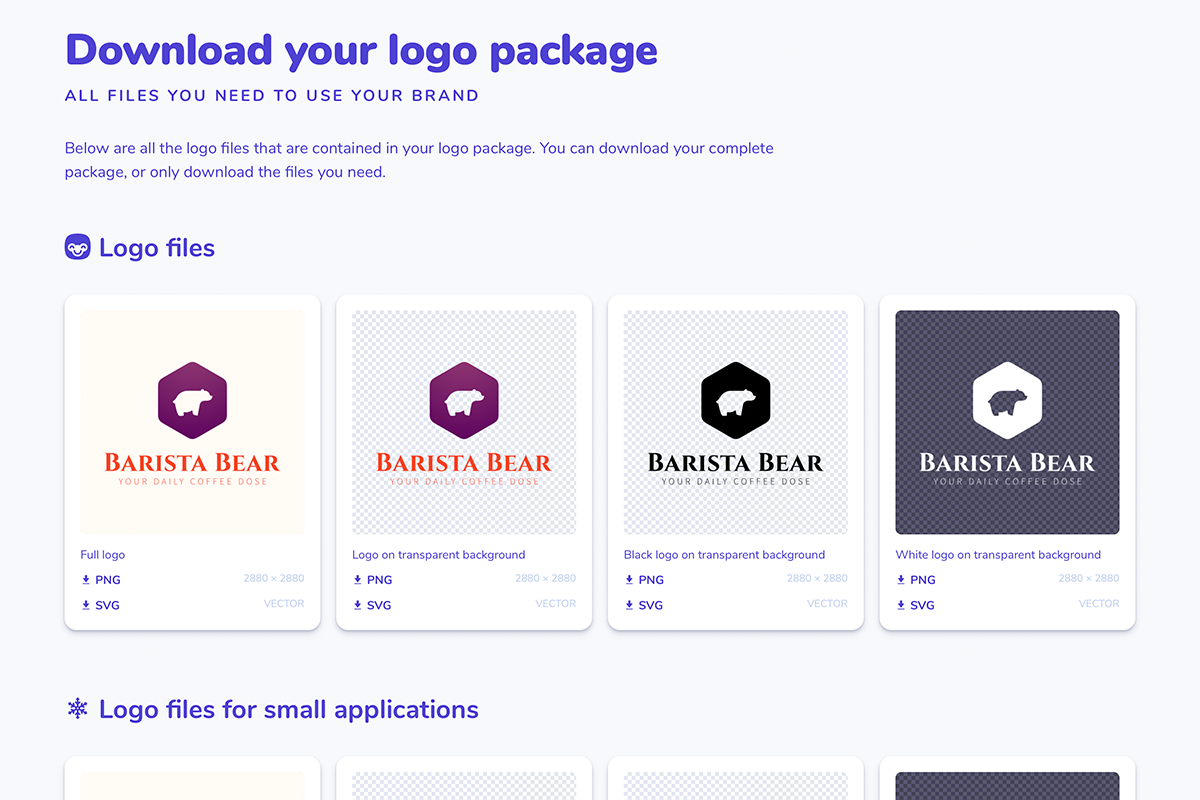Download the white logo PNG file

click(x=916, y=579)
